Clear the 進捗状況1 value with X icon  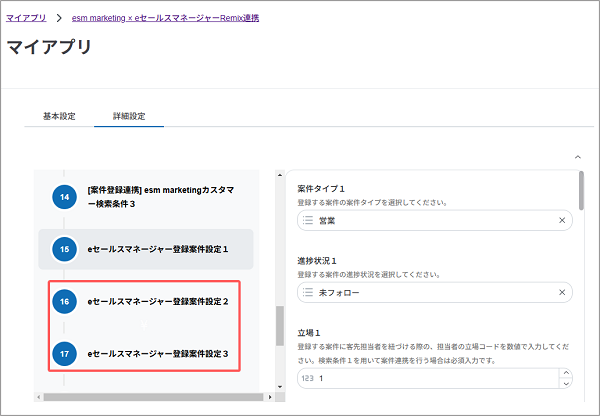[561, 293]
